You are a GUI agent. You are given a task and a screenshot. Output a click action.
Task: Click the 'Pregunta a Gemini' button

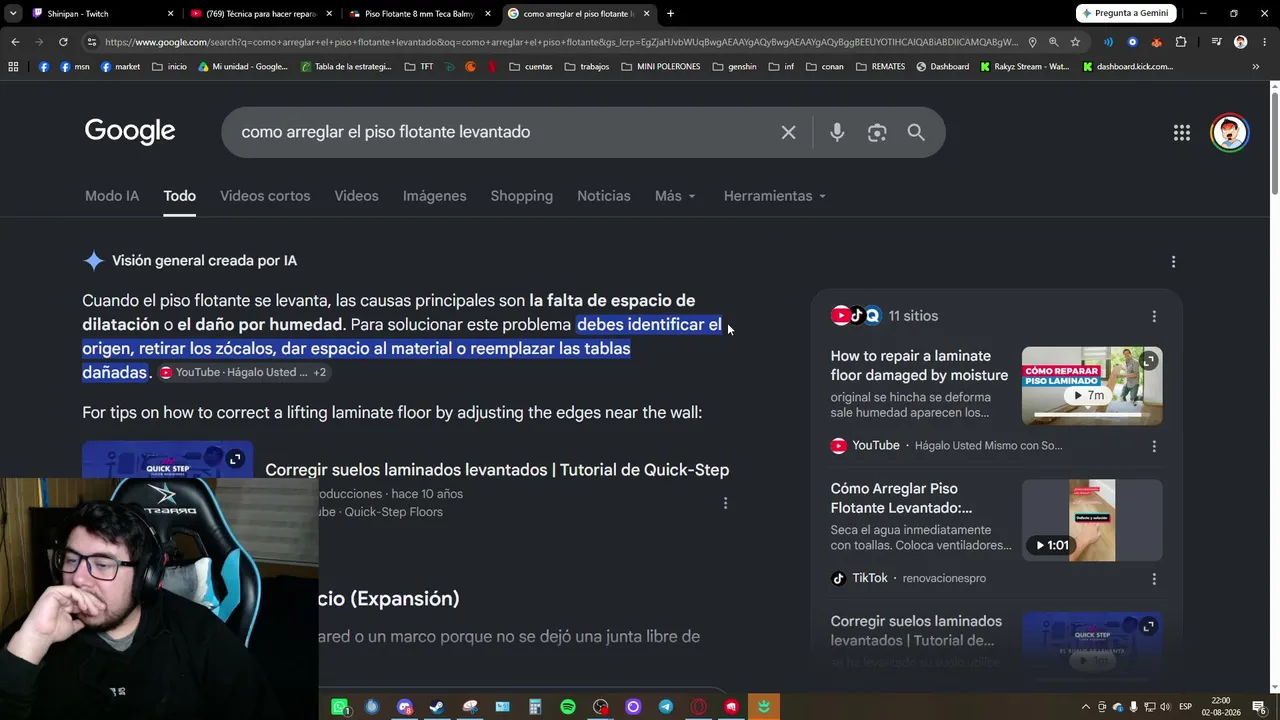[x=1126, y=13]
